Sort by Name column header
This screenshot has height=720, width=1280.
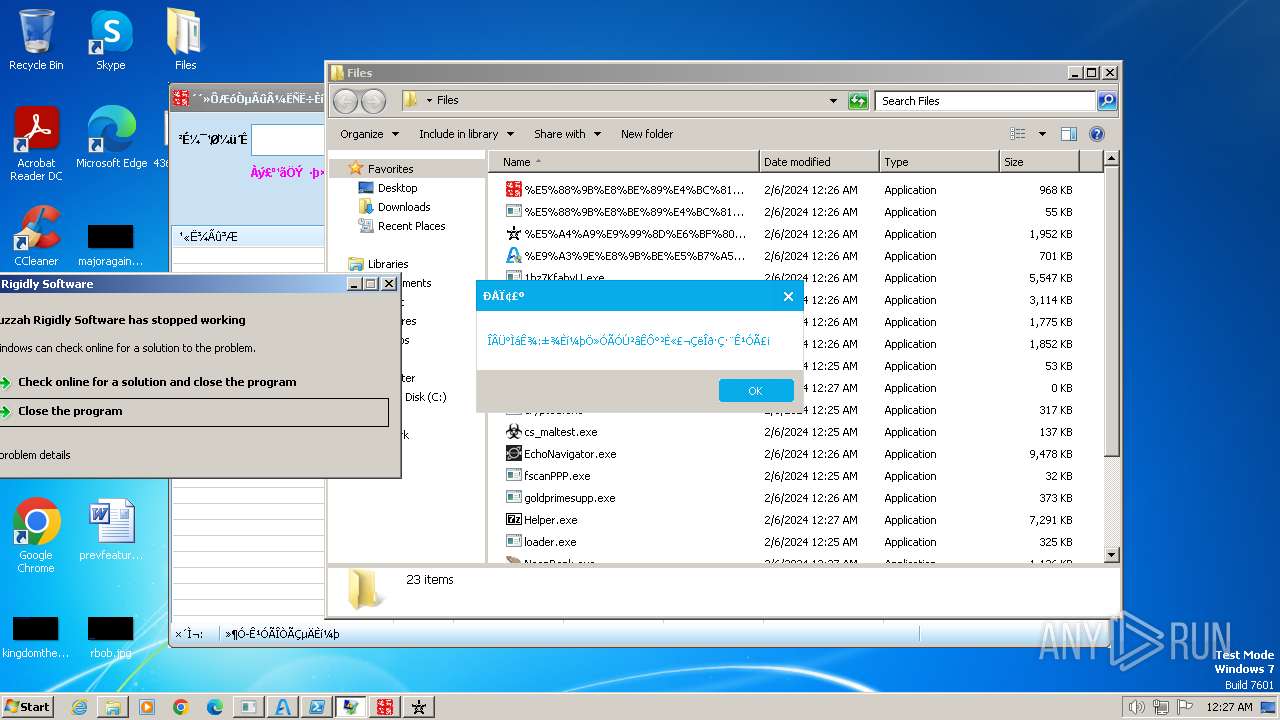click(x=623, y=162)
